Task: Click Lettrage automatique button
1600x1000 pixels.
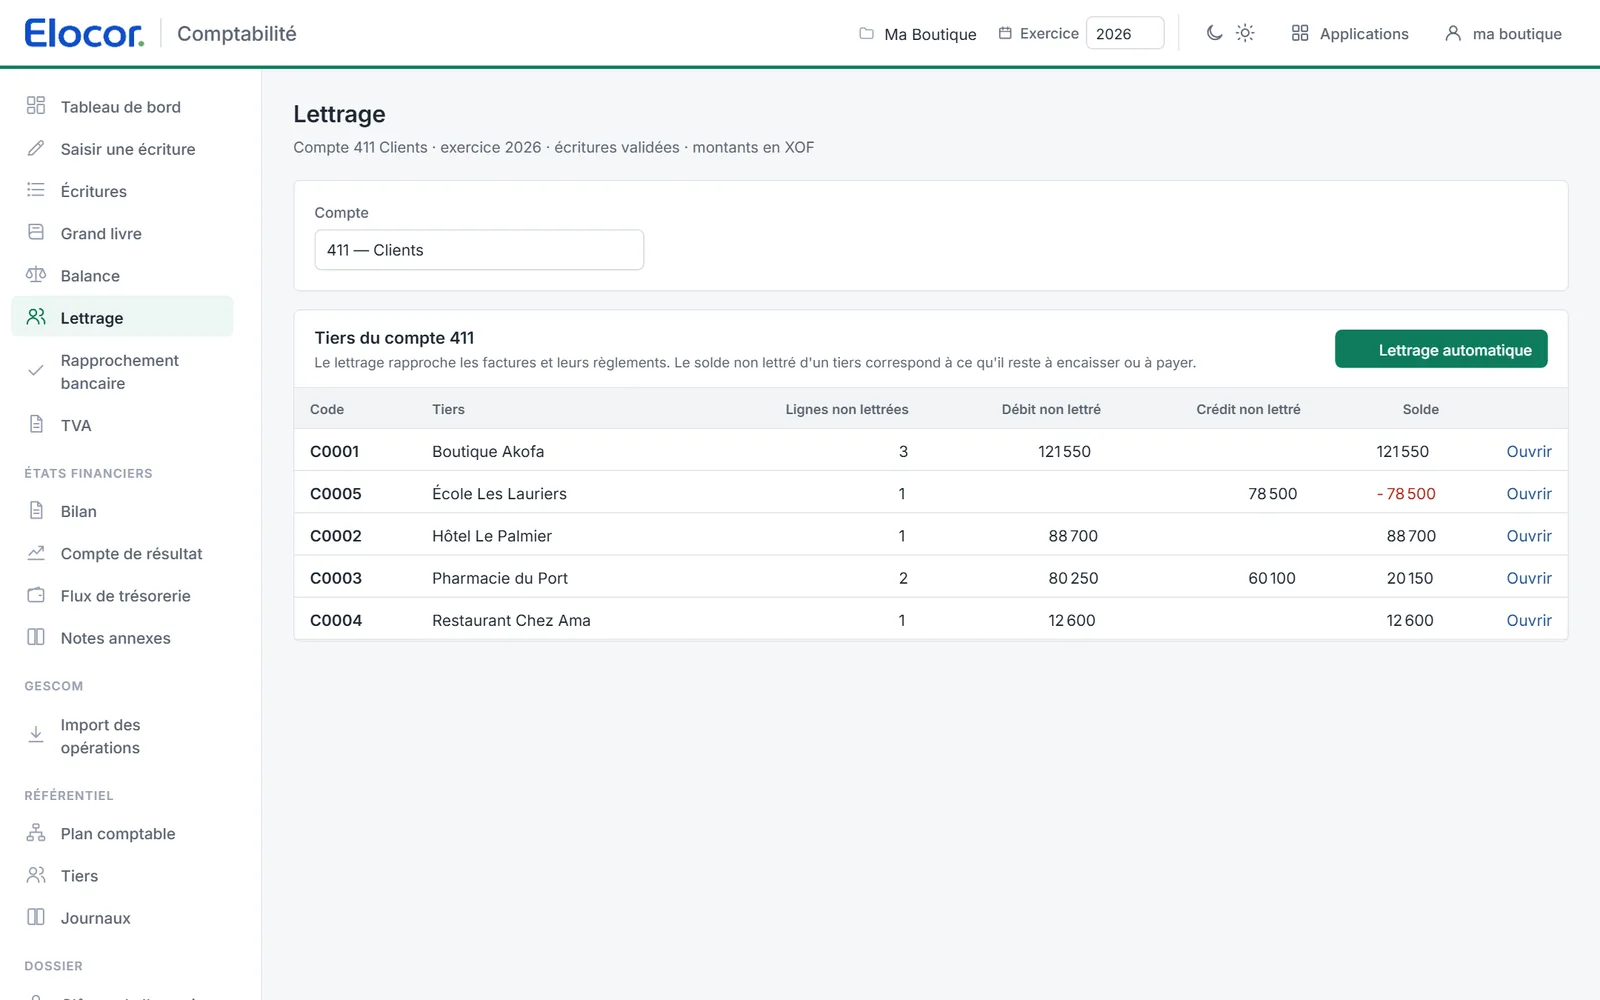Action: tap(1441, 349)
